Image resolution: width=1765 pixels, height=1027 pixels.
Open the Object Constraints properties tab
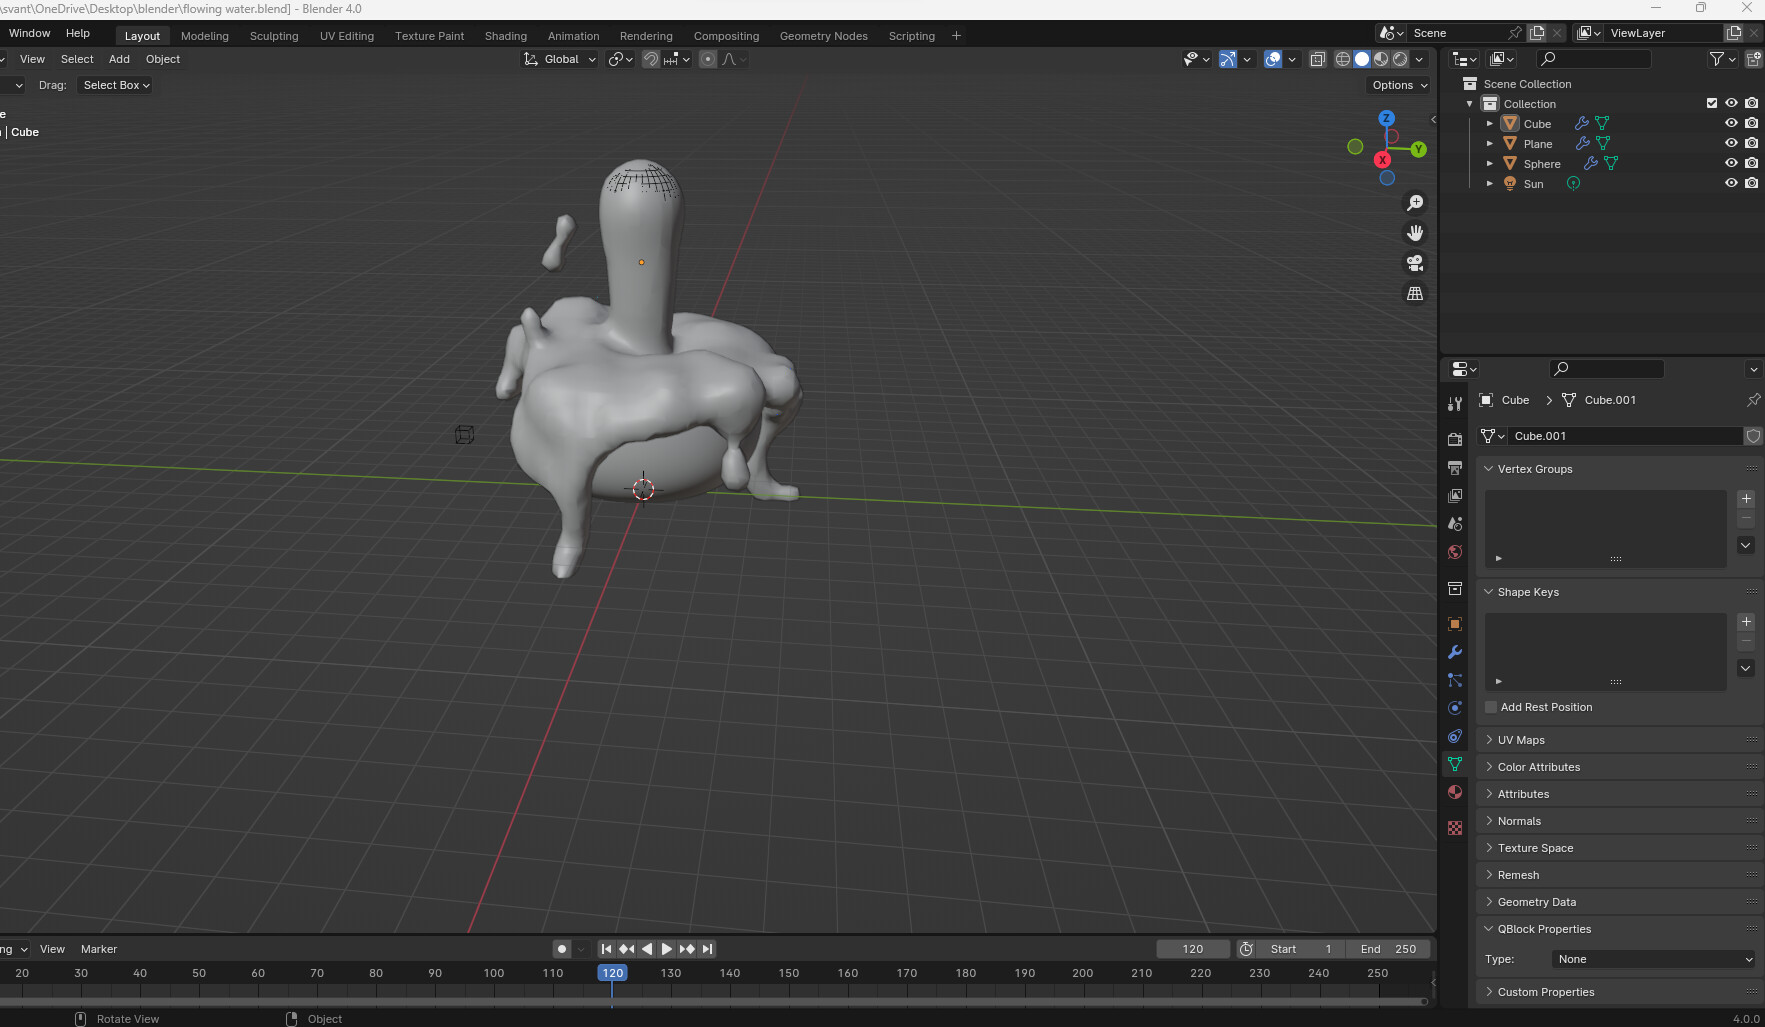click(x=1455, y=736)
